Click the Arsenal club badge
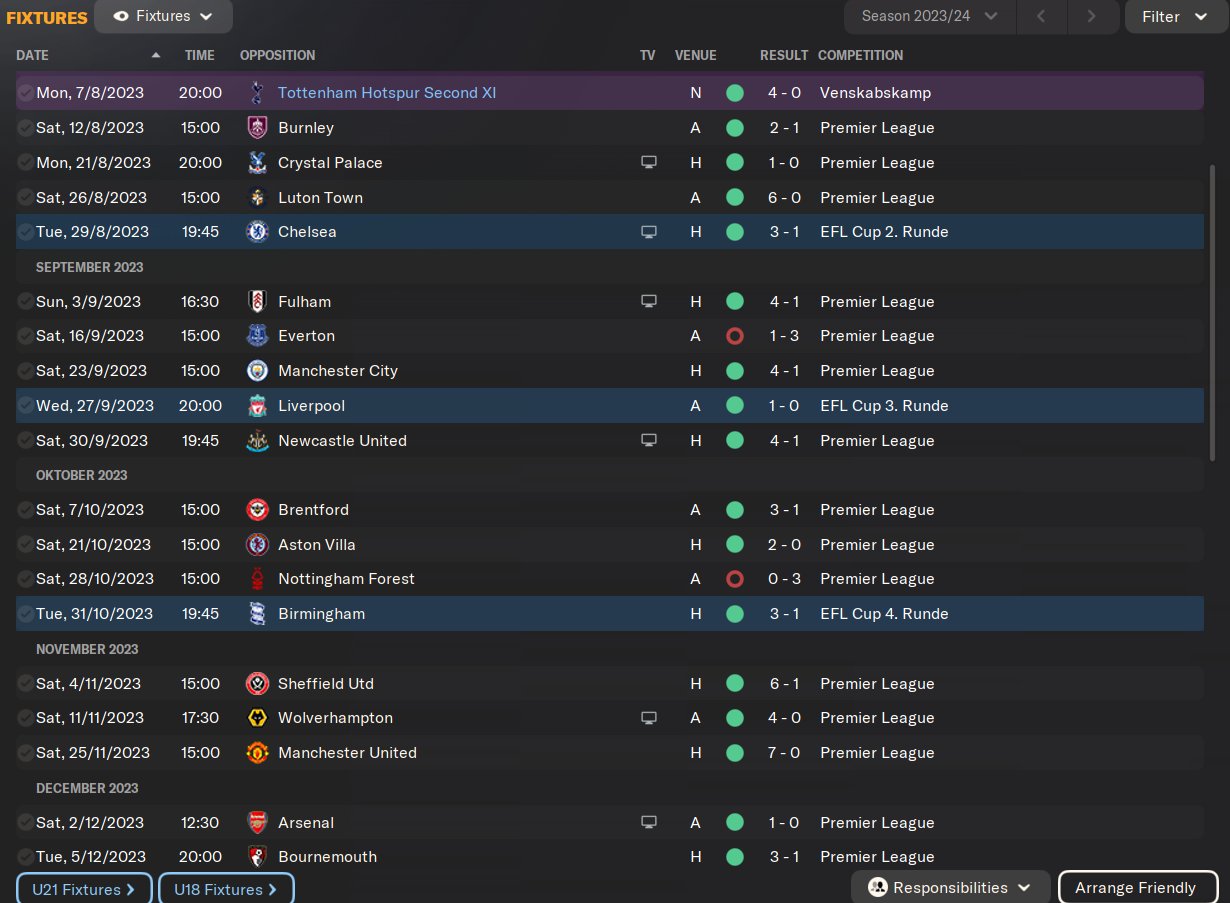This screenshot has width=1230, height=903. click(257, 823)
